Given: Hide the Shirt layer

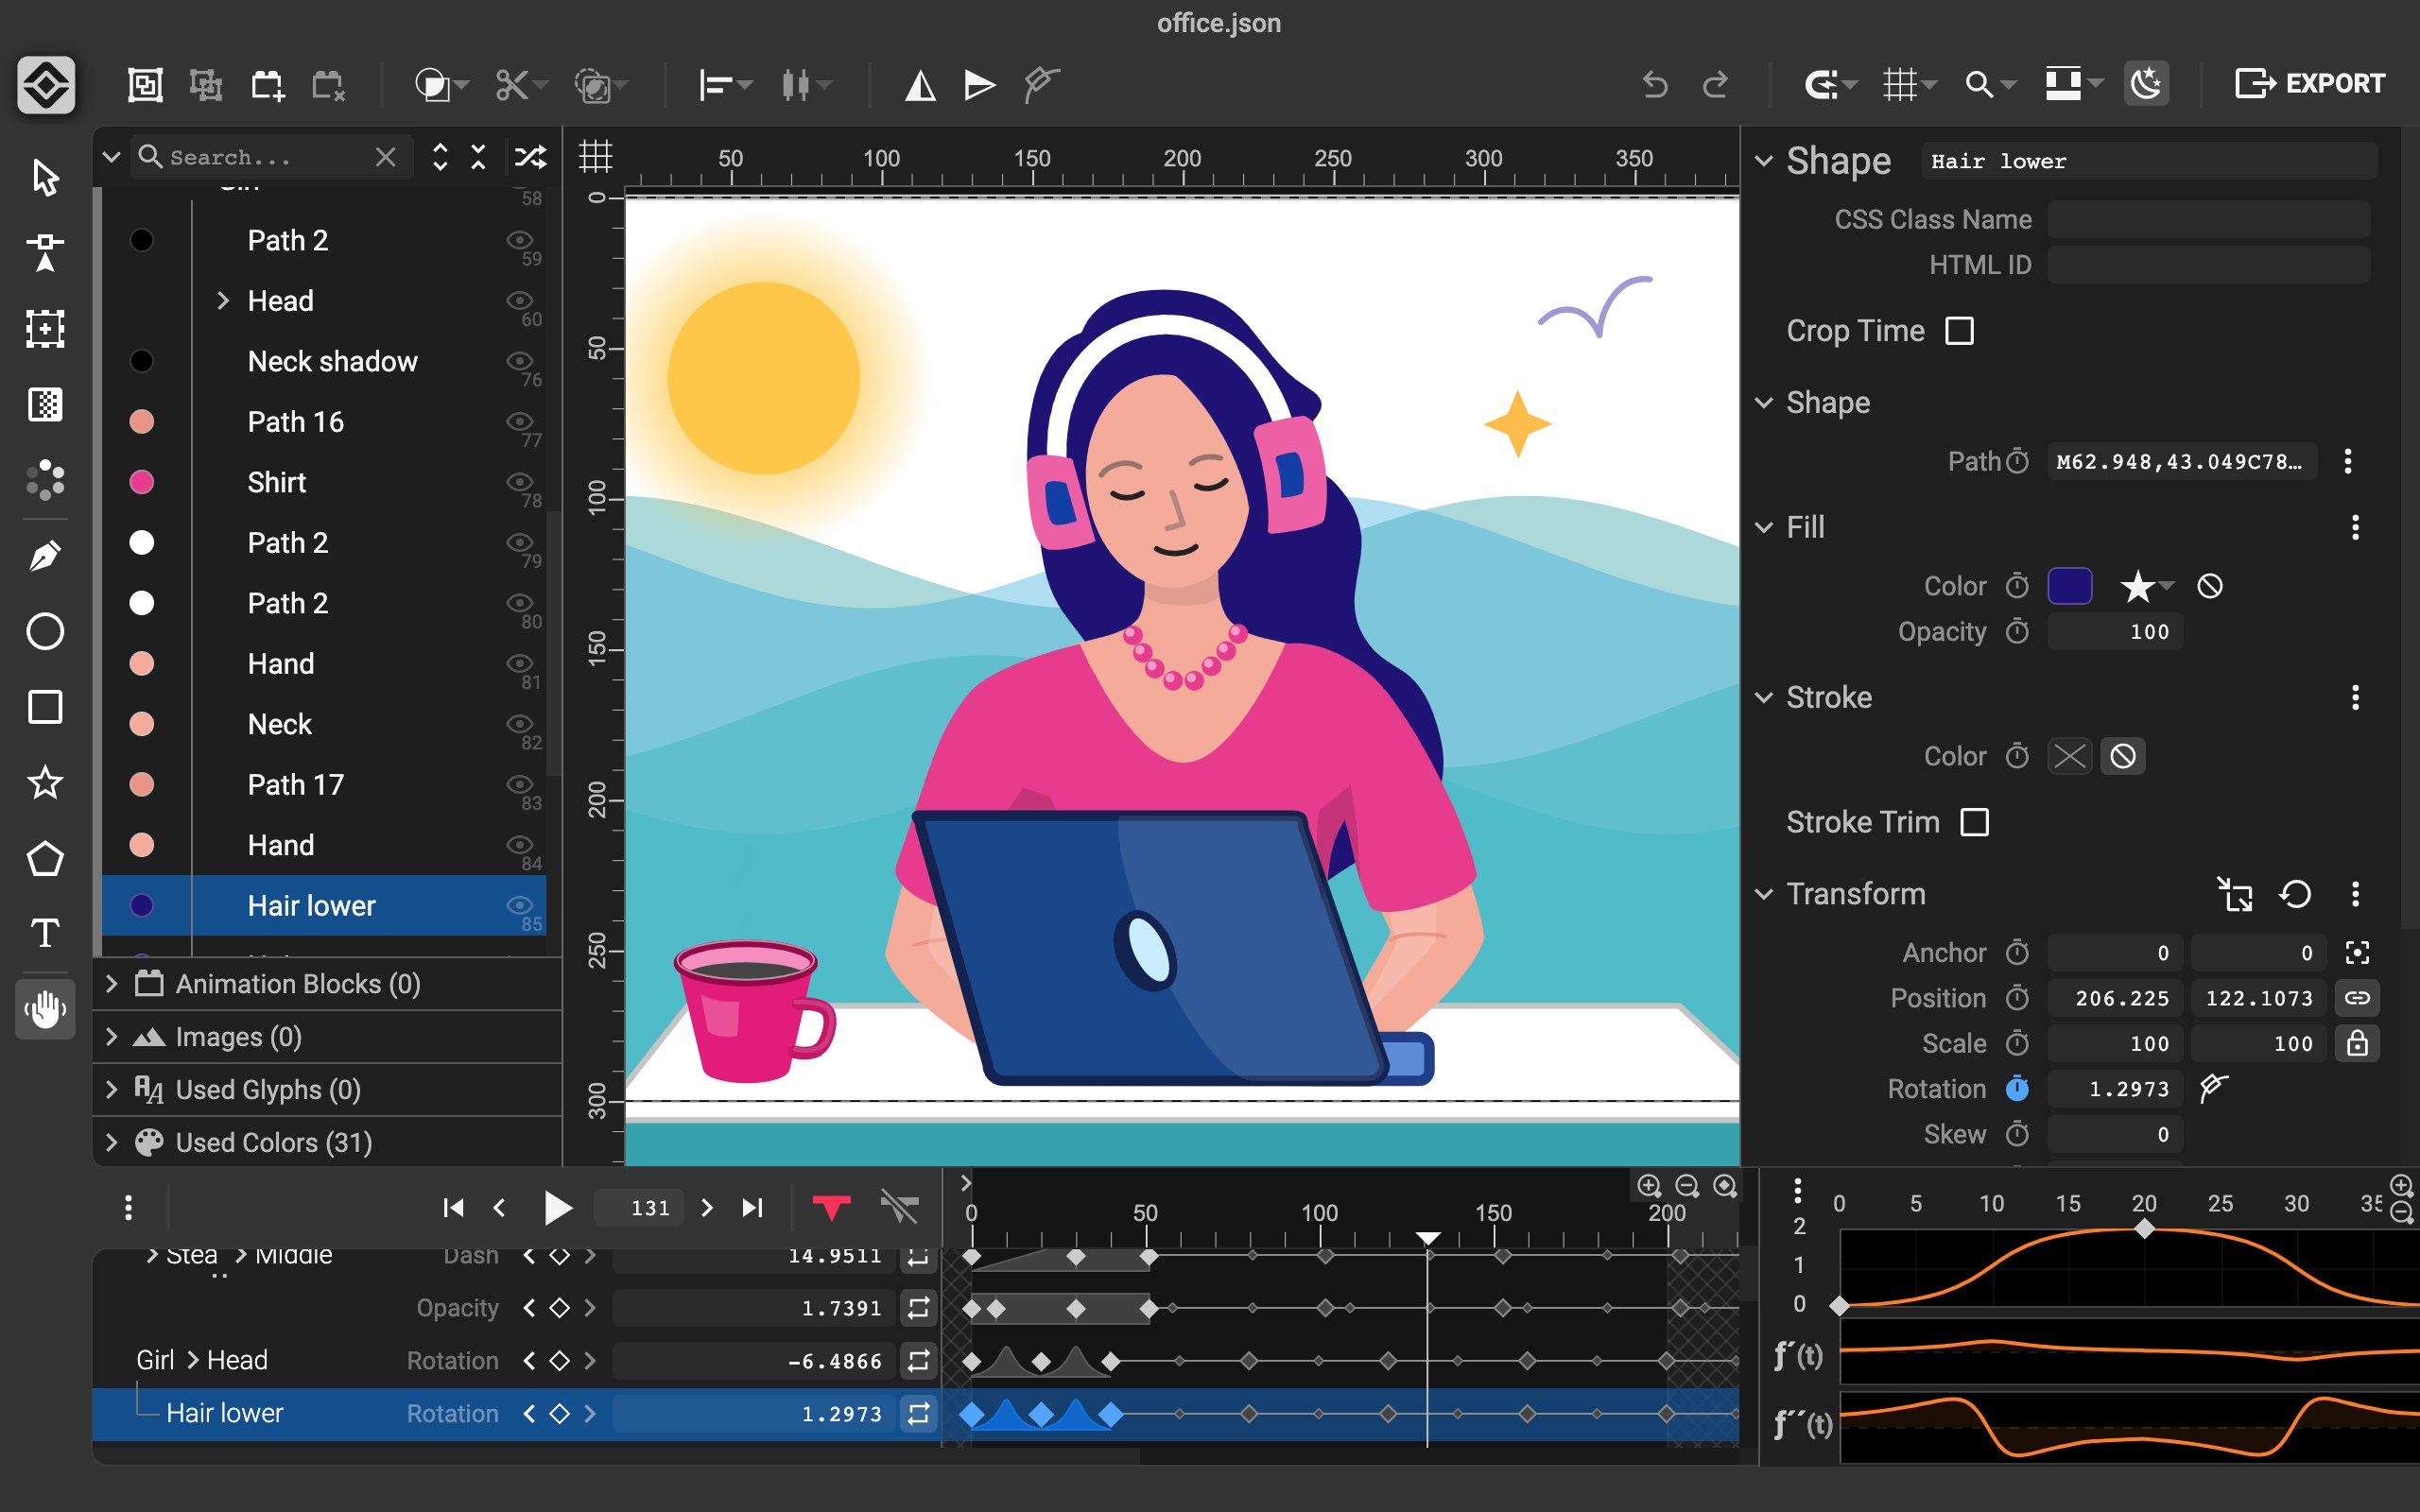Looking at the screenshot, I should [x=519, y=482].
